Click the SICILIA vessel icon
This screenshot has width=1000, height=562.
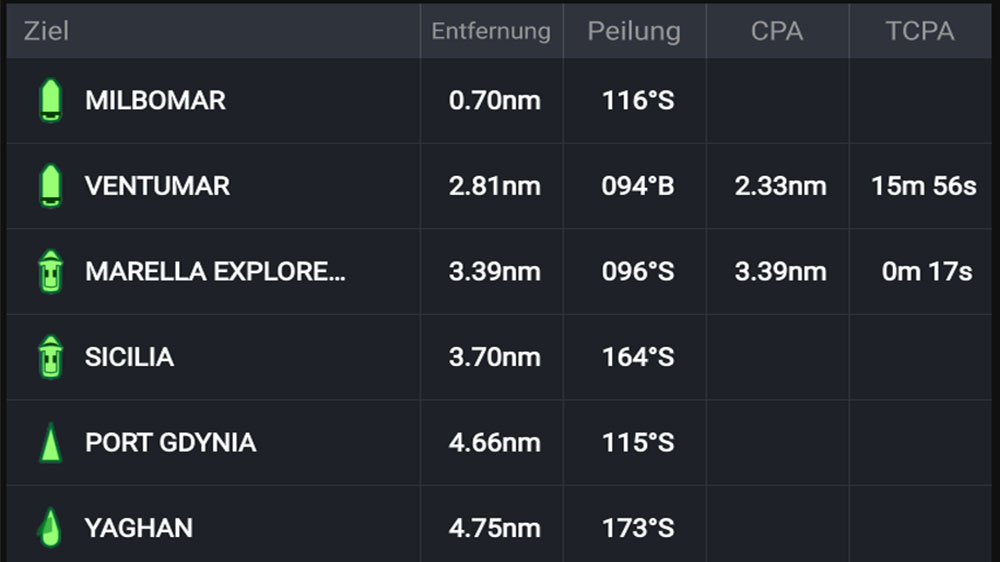(50, 358)
